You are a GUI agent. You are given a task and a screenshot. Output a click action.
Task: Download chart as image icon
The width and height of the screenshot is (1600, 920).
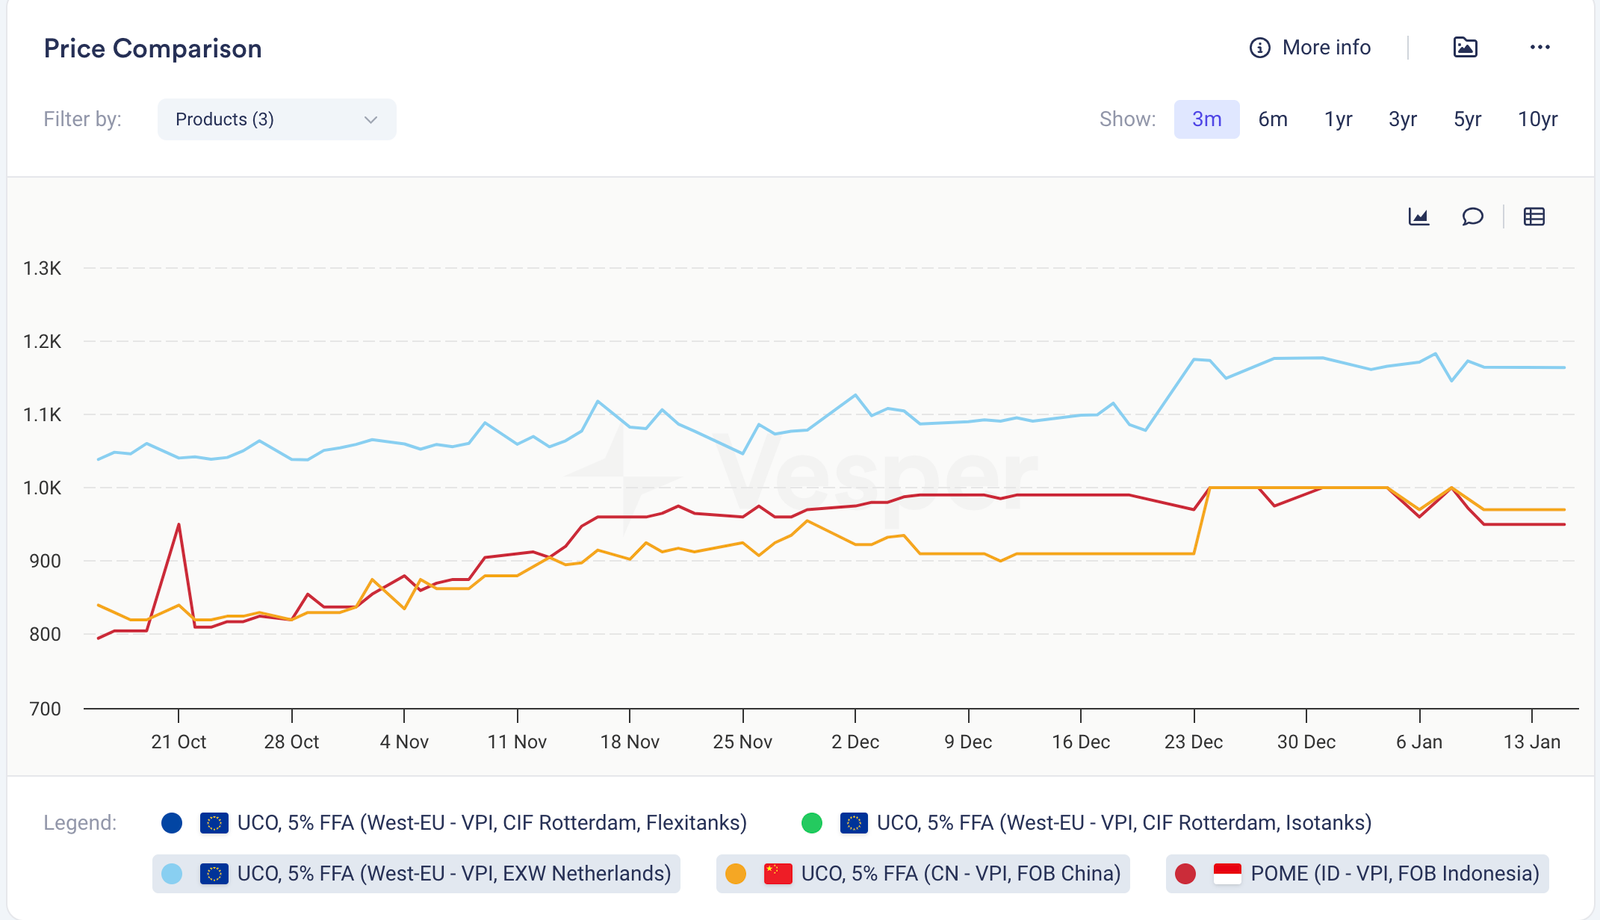(x=1465, y=47)
